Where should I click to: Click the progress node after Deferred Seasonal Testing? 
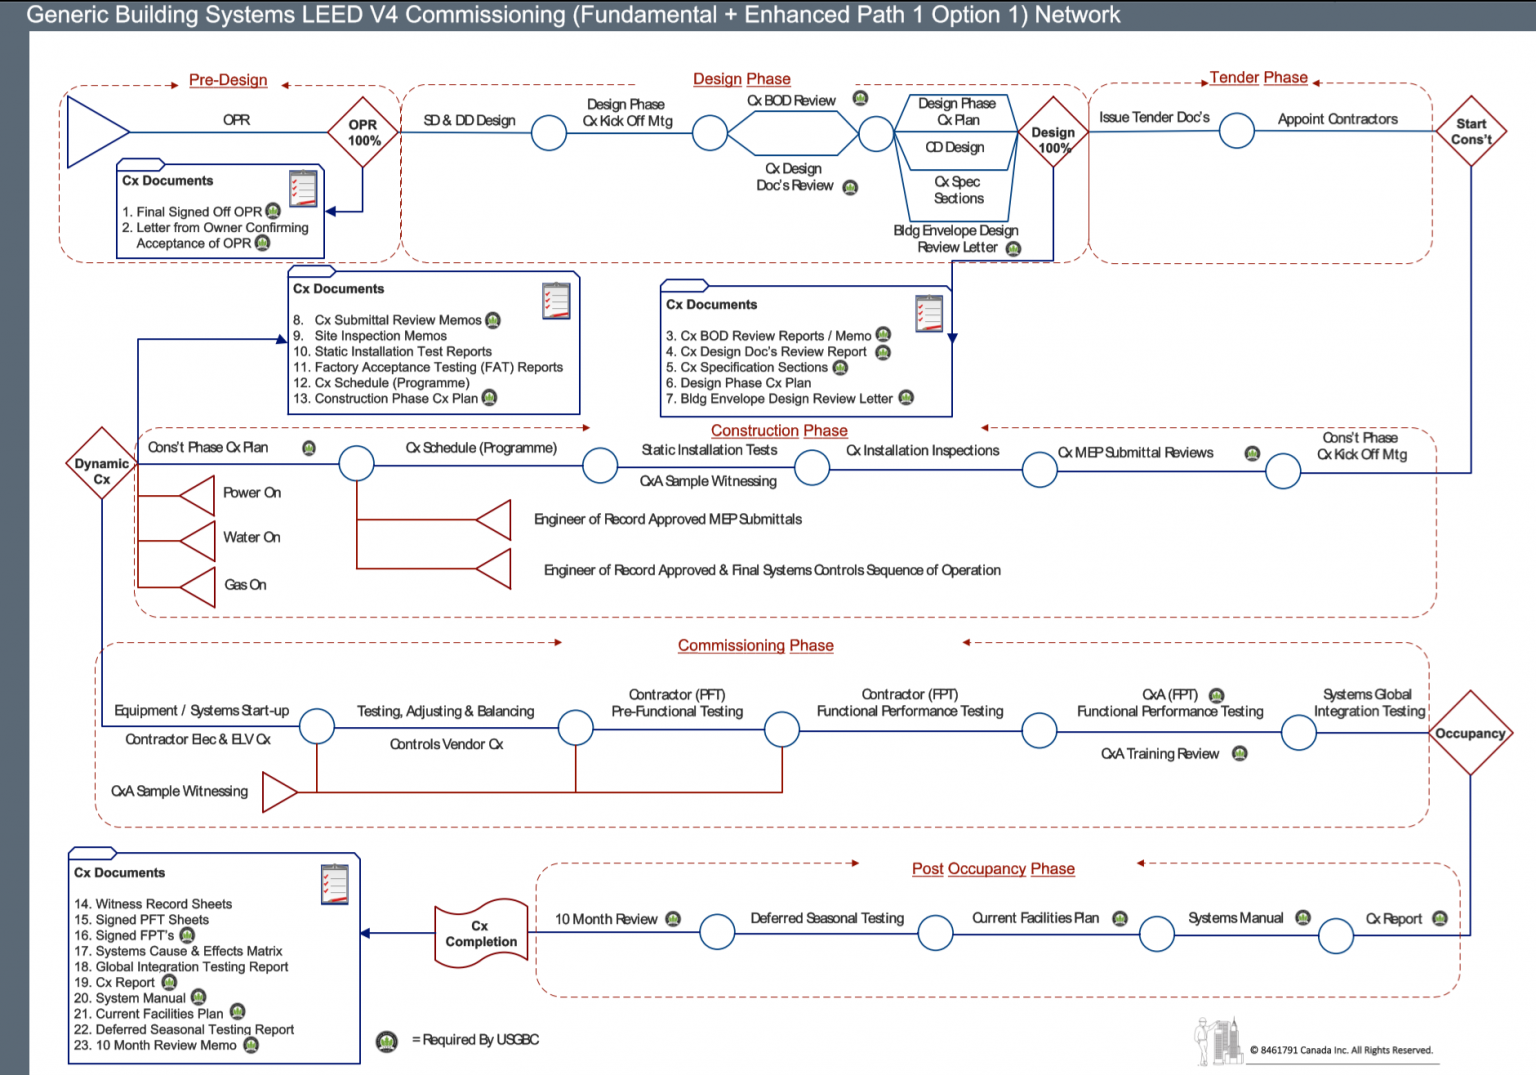click(x=935, y=932)
